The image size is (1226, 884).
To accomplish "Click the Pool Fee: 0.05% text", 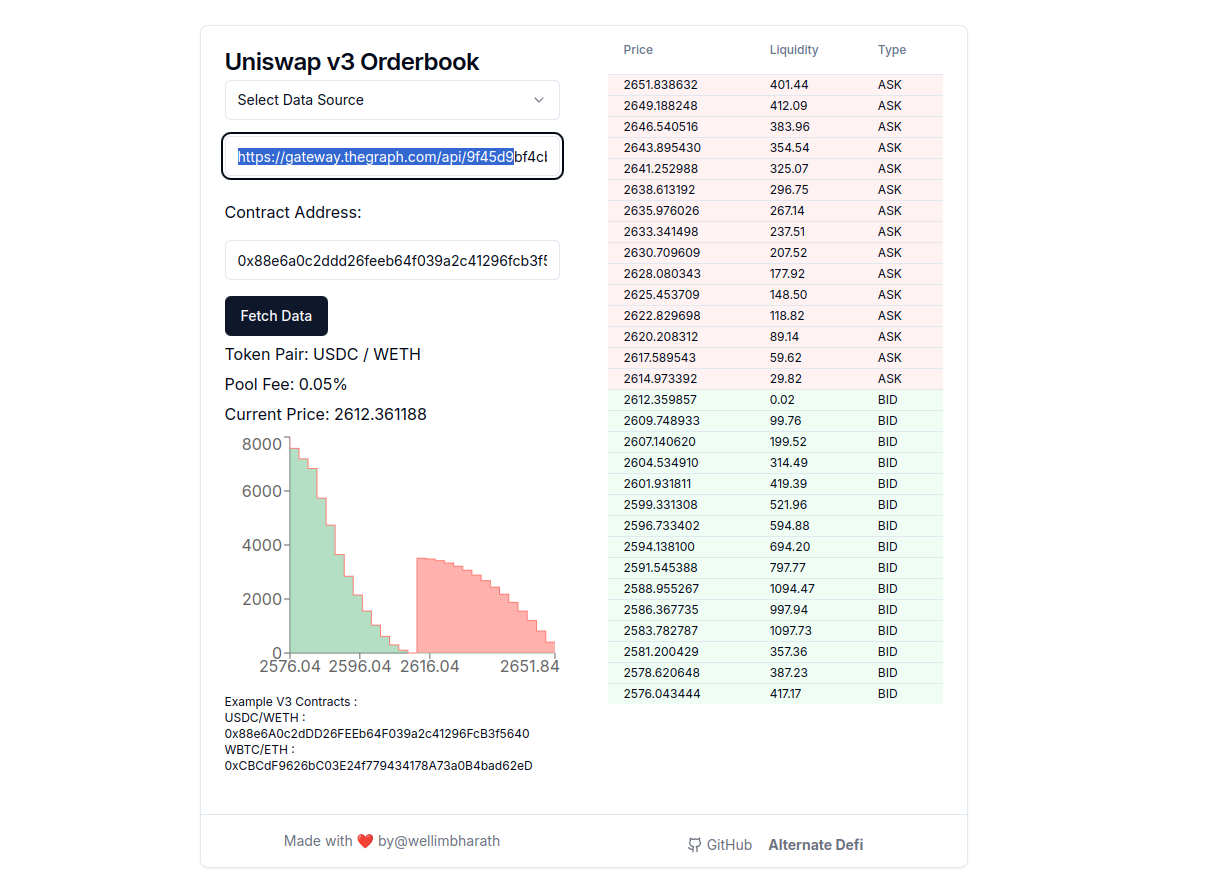I will click(286, 384).
